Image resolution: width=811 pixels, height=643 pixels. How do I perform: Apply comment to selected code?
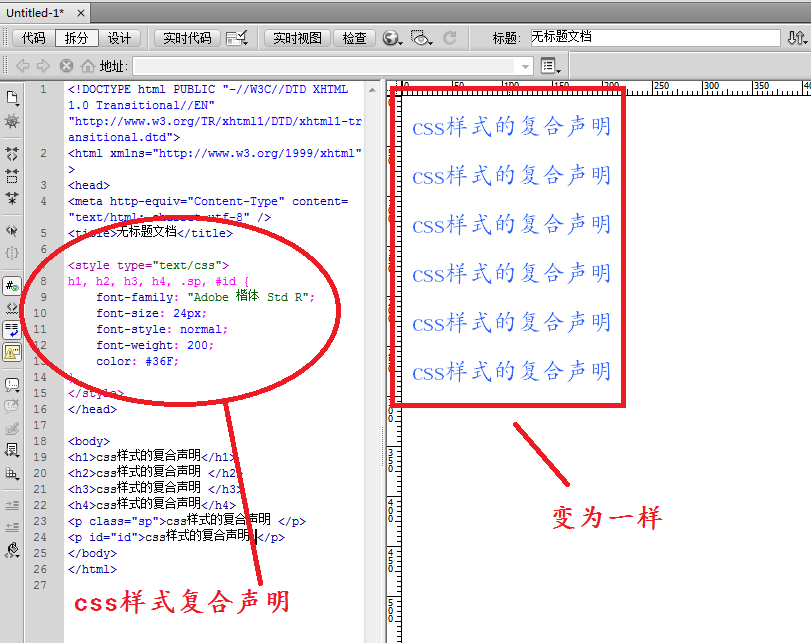(12, 384)
